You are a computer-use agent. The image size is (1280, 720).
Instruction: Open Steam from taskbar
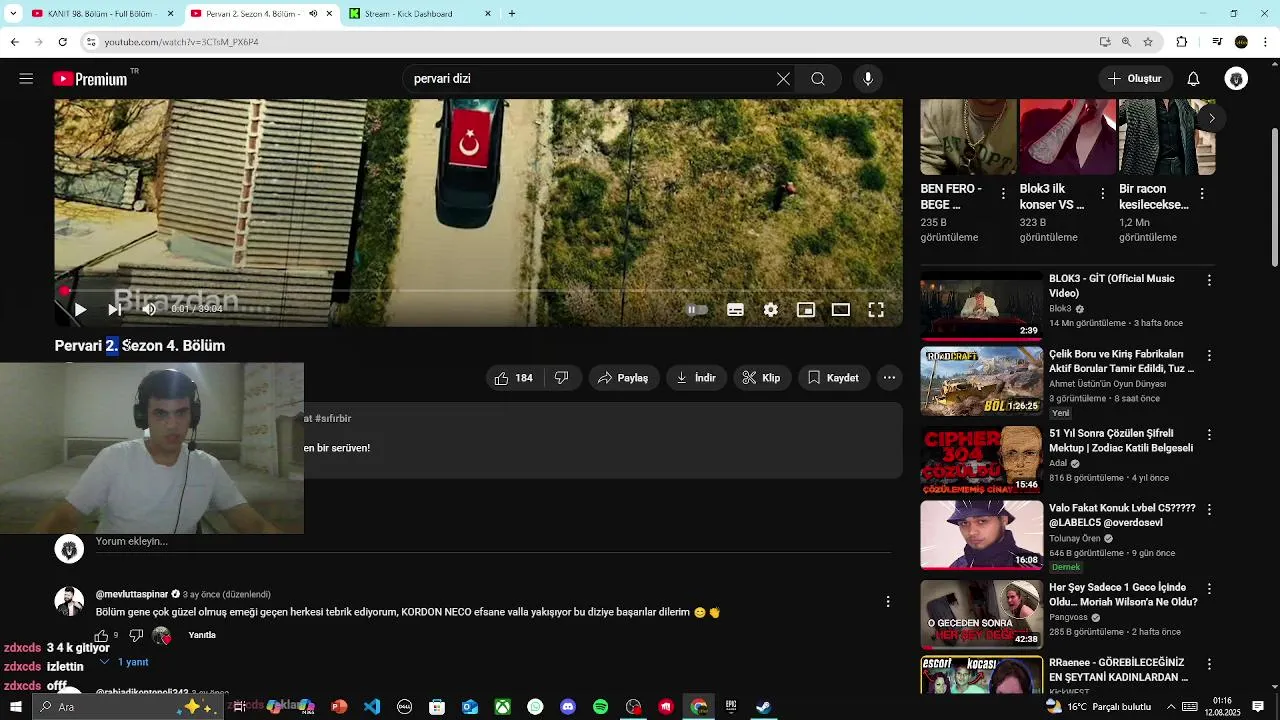tap(763, 707)
